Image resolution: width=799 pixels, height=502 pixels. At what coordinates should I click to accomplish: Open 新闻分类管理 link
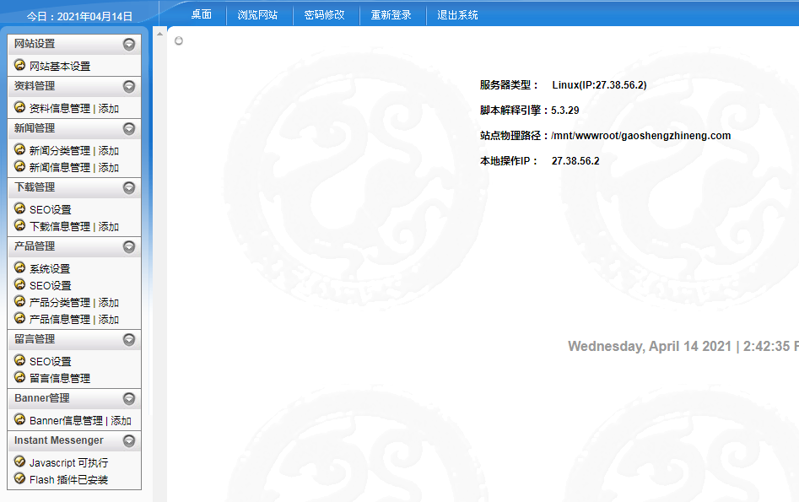60,151
